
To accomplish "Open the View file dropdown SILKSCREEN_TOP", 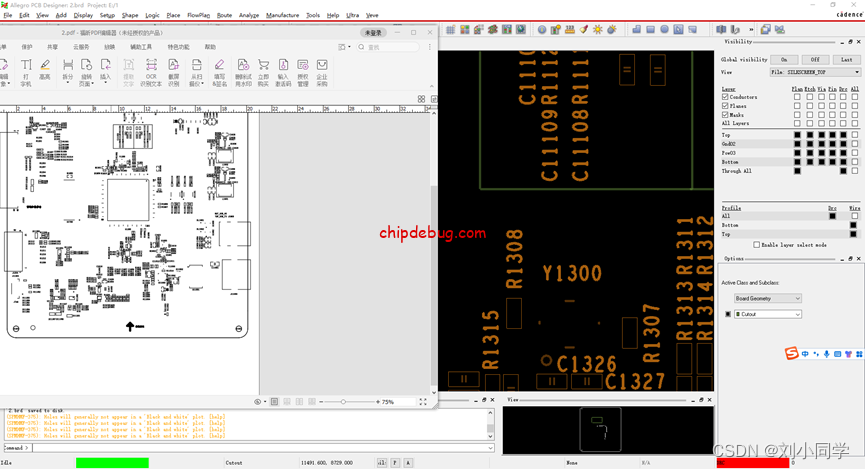I will point(814,72).
